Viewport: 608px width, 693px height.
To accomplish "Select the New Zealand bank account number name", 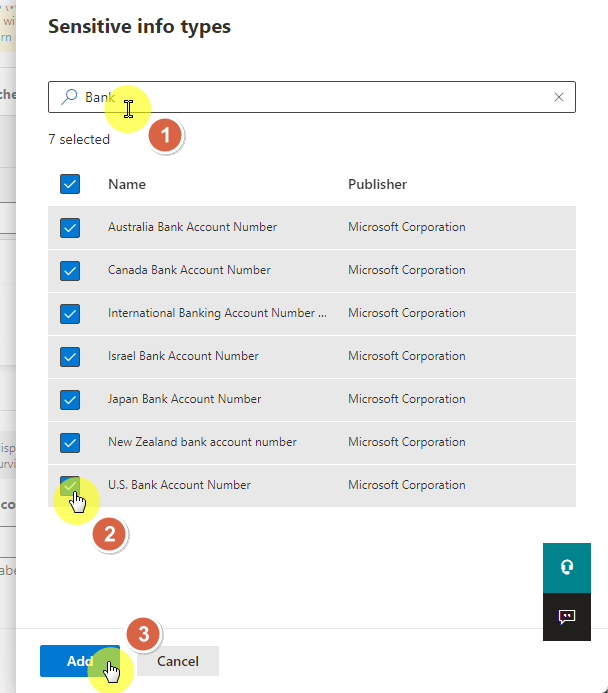I will [202, 442].
